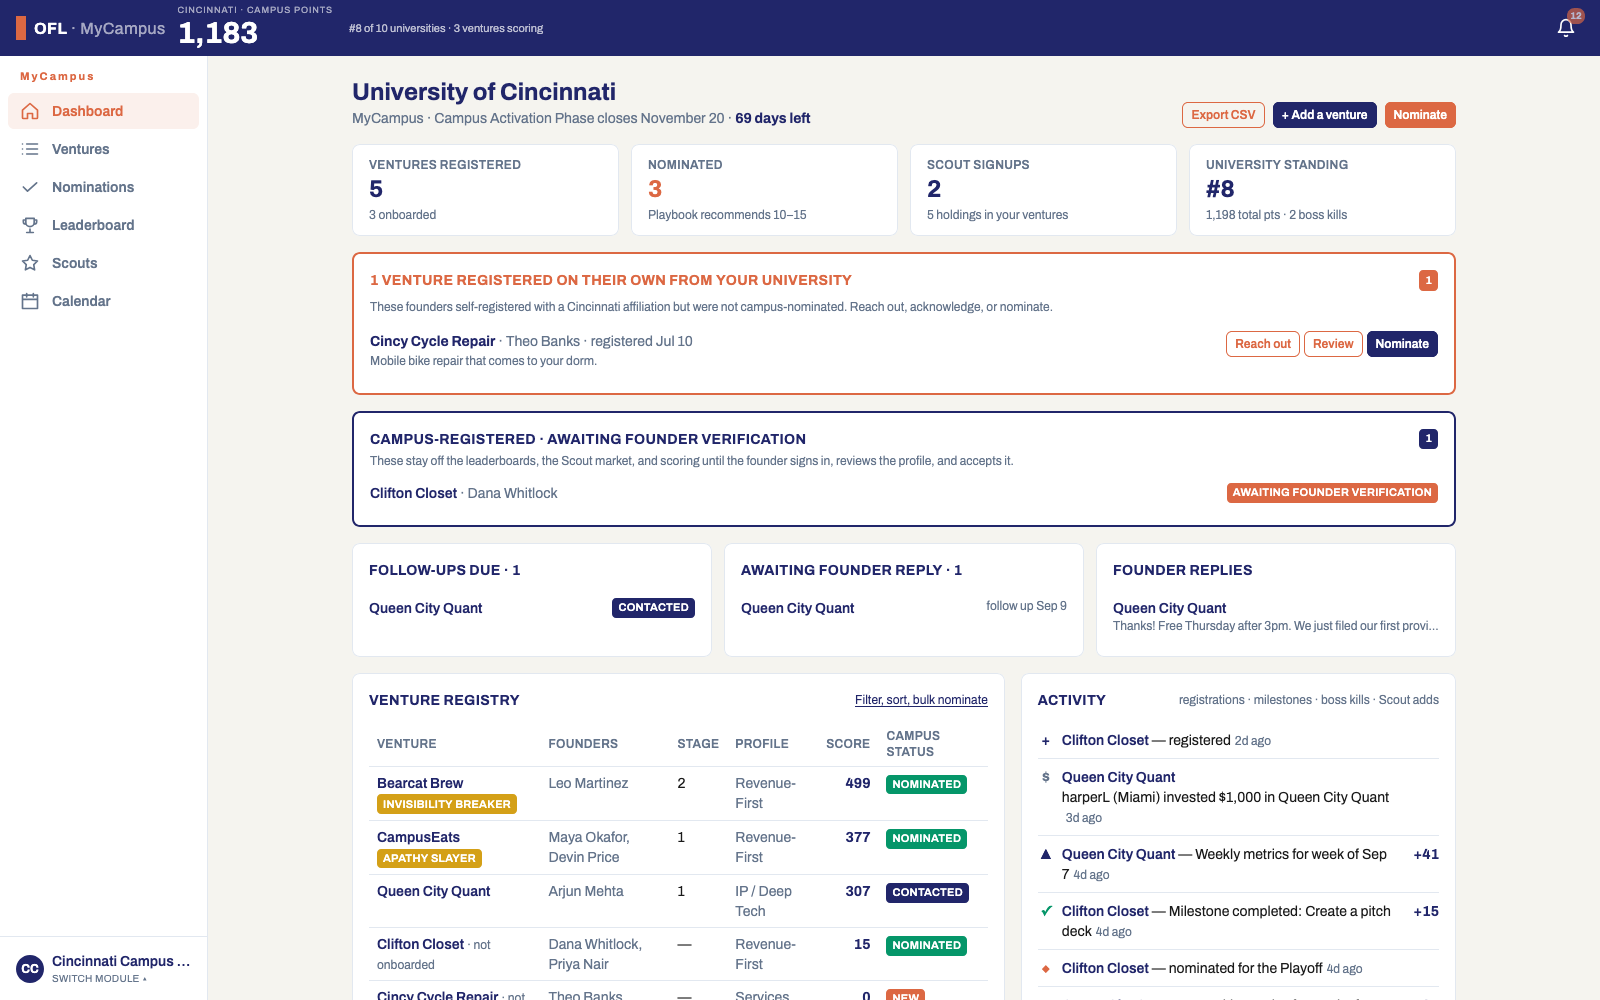Click Campus Status column header
Screen dimensions: 1600x1000
pyautogui.click(x=912, y=744)
